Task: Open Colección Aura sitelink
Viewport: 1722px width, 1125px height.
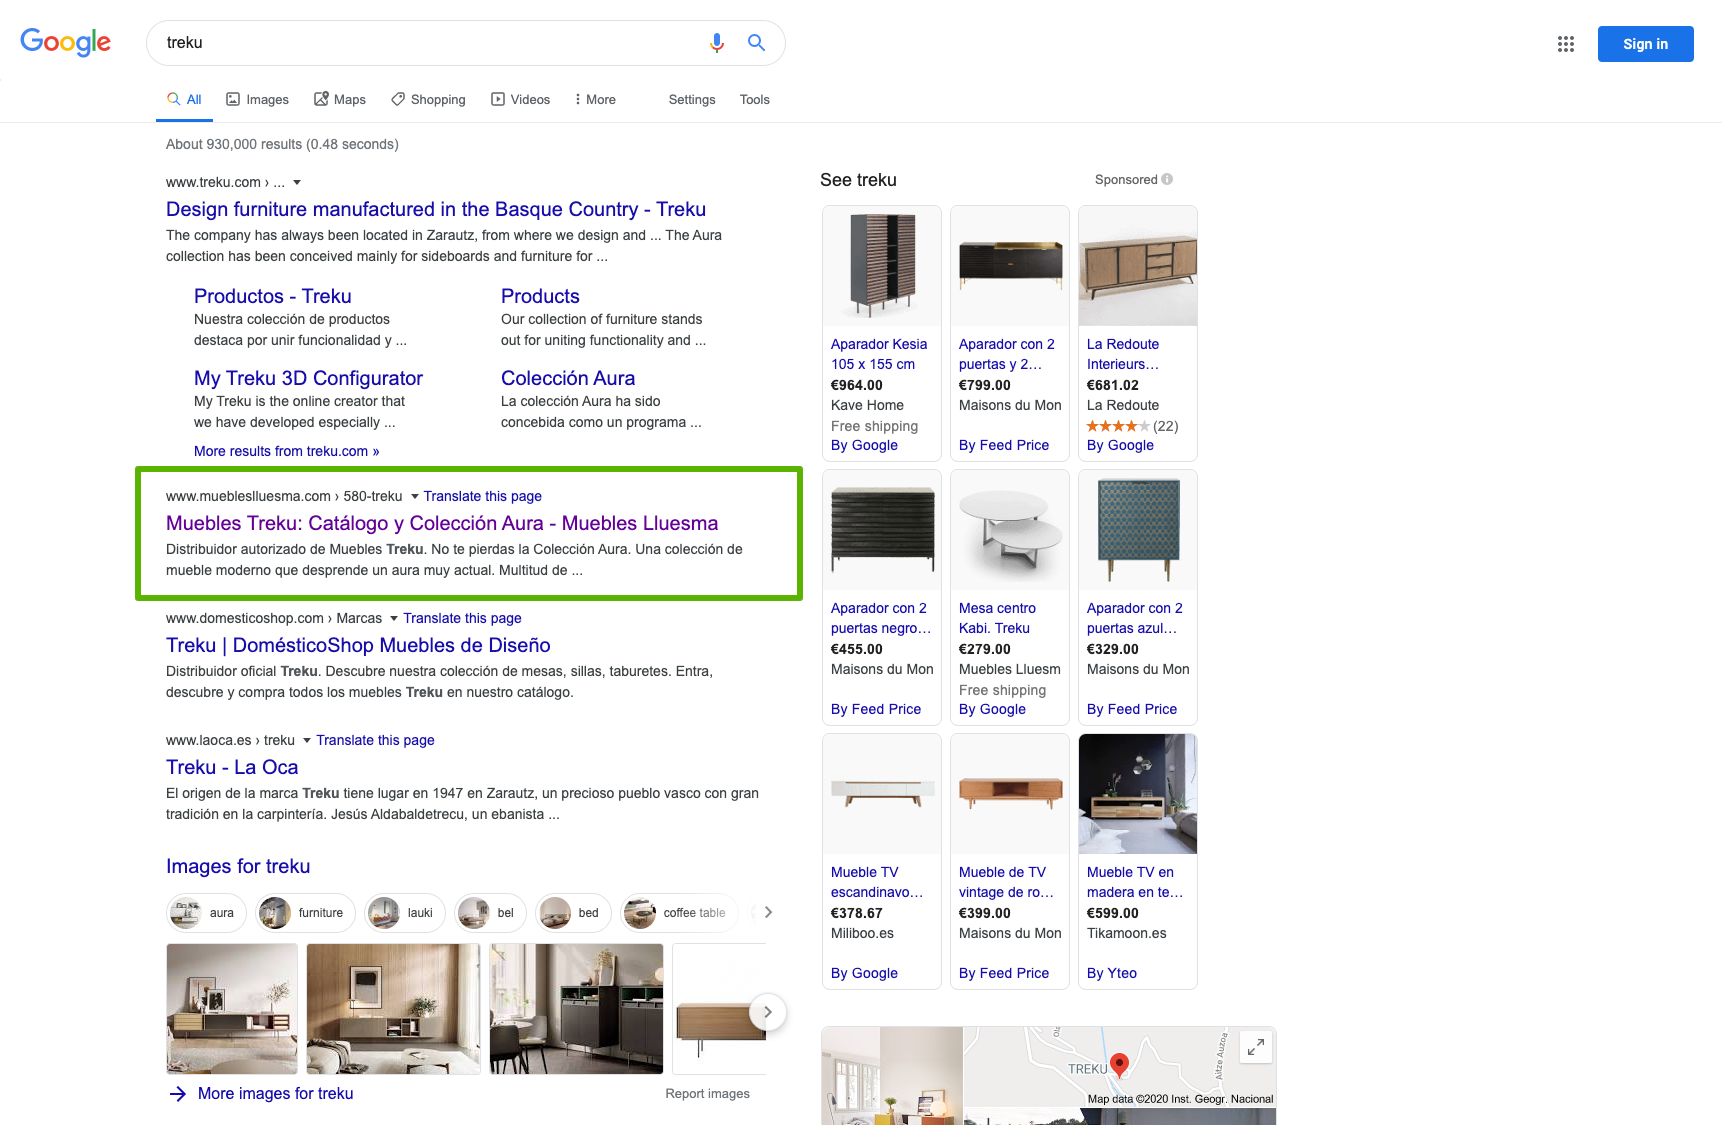Action: click(568, 378)
